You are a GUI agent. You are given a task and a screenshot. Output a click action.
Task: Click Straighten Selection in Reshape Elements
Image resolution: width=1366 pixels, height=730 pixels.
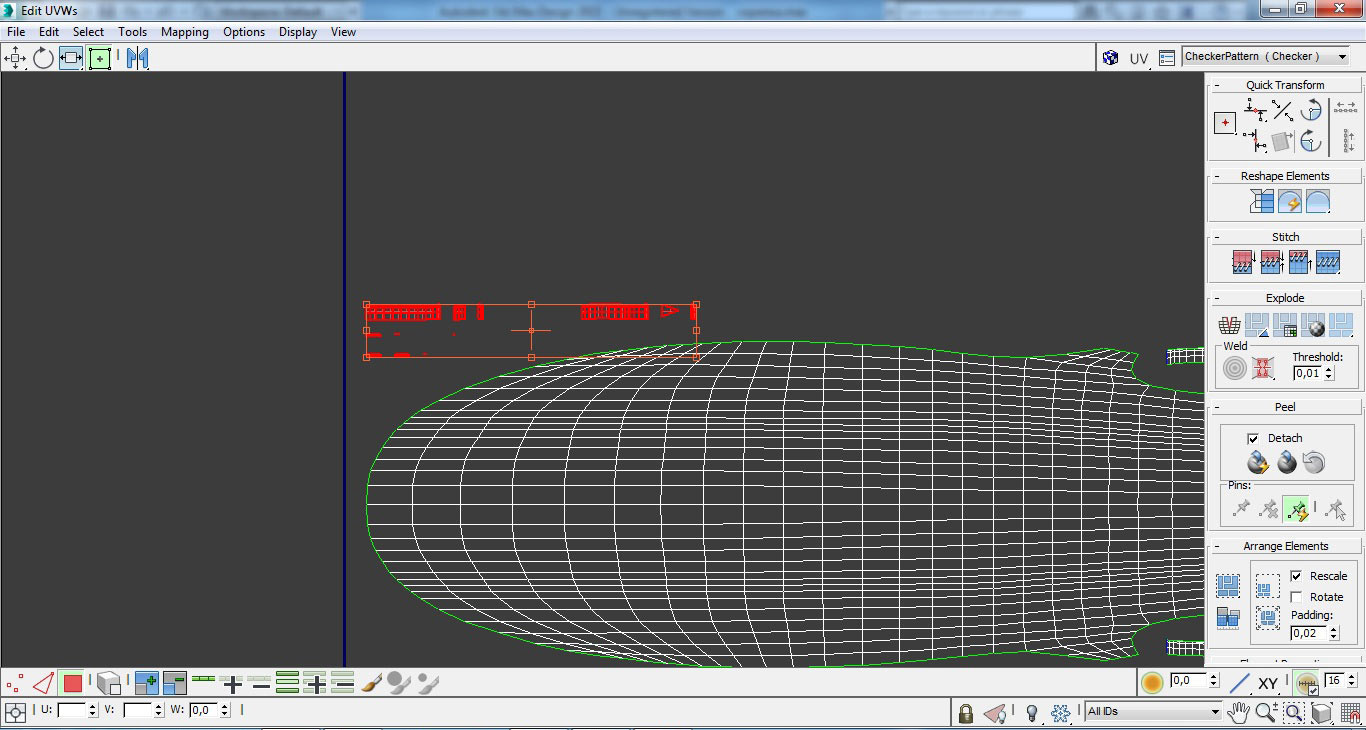pos(1262,201)
